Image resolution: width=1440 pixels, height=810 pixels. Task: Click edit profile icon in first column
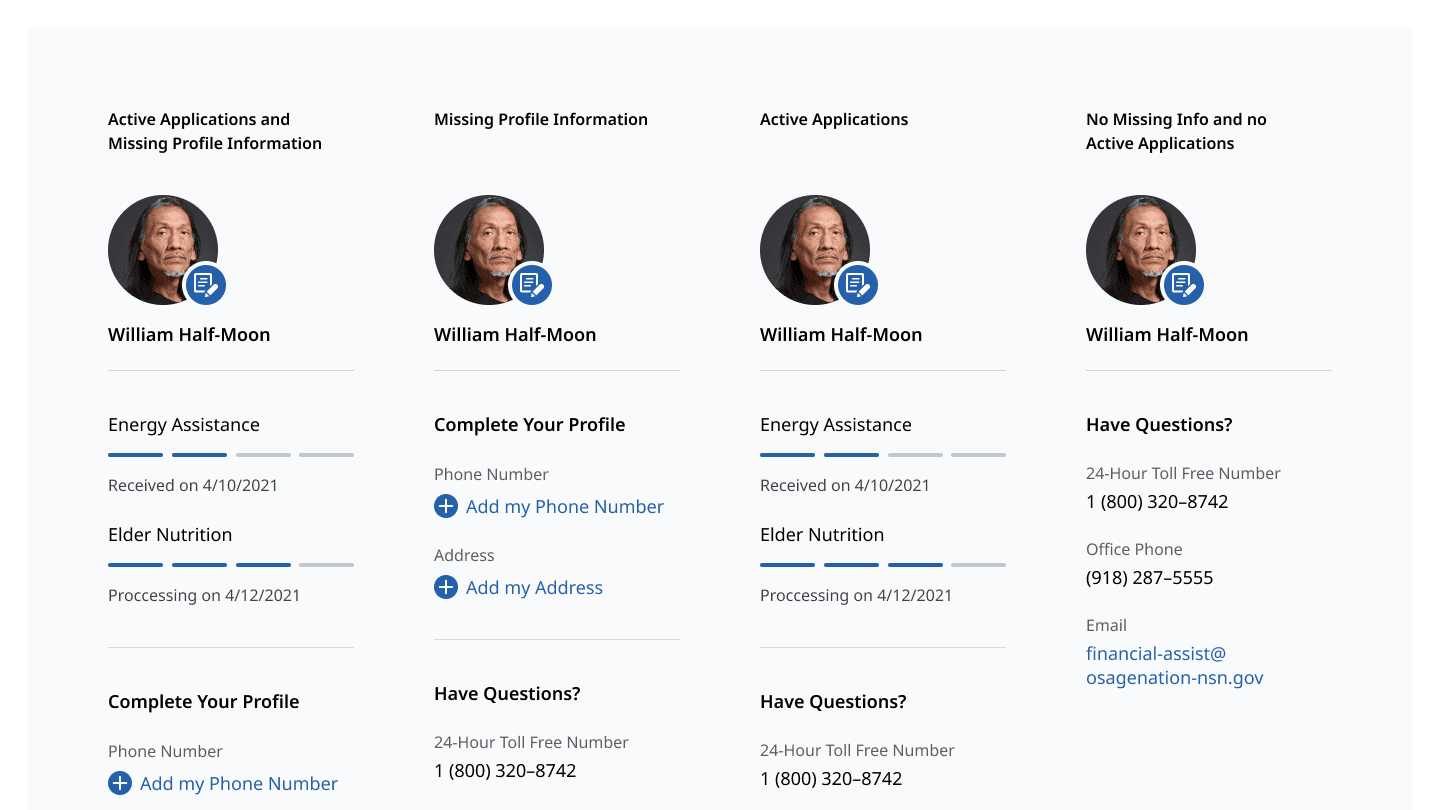tap(206, 285)
